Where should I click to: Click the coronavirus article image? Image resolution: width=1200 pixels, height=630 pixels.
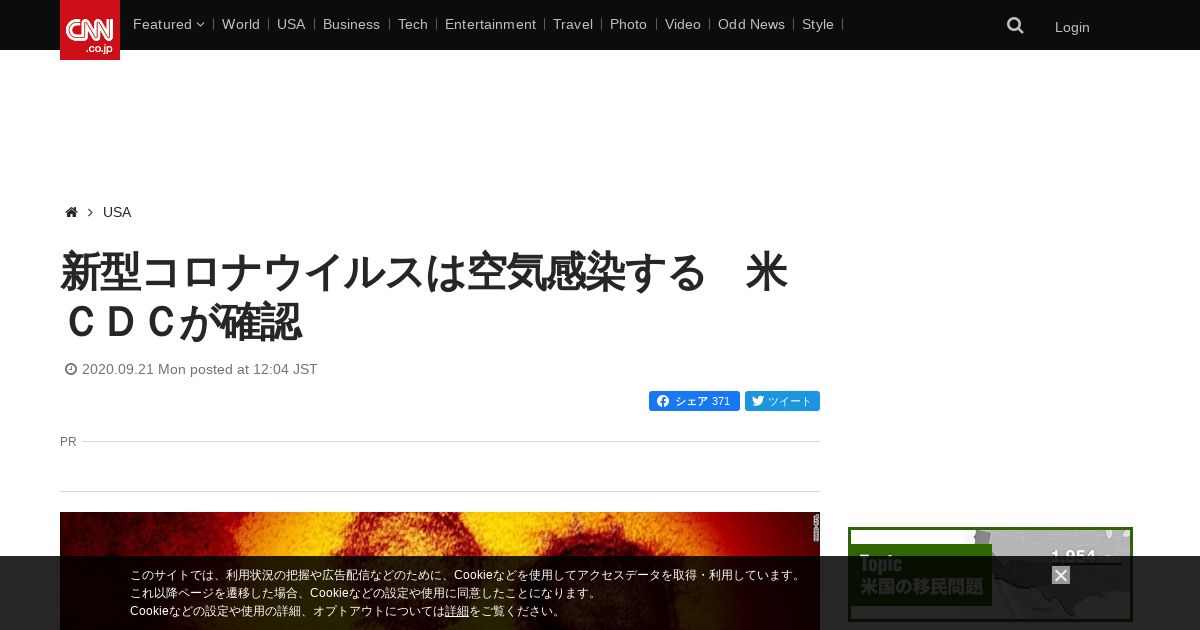tap(440, 571)
